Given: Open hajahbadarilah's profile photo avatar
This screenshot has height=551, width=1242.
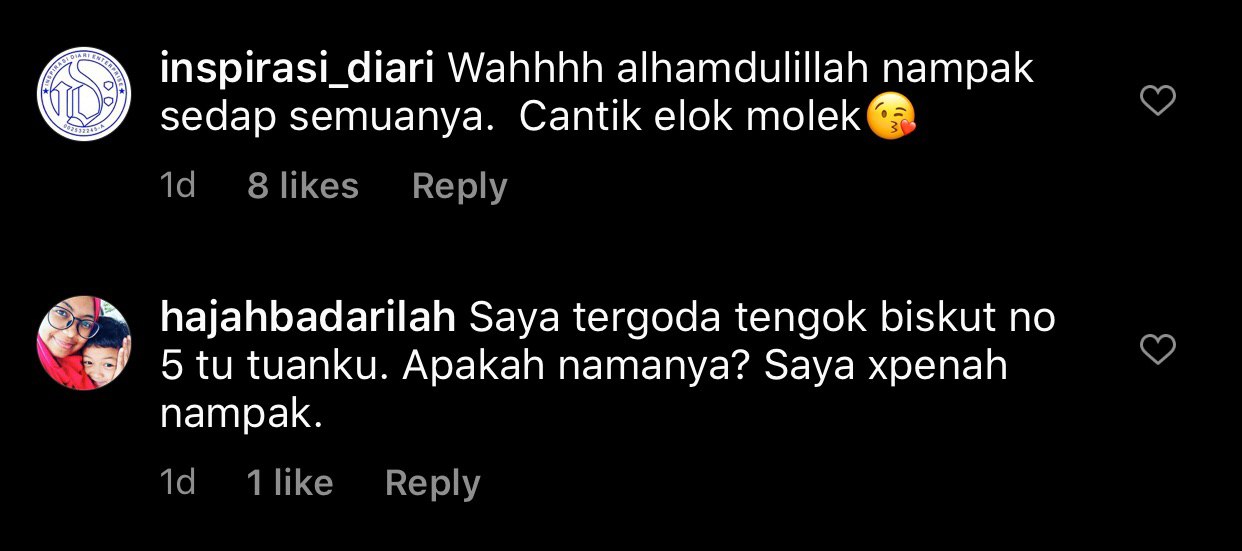Looking at the screenshot, I should tap(84, 343).
